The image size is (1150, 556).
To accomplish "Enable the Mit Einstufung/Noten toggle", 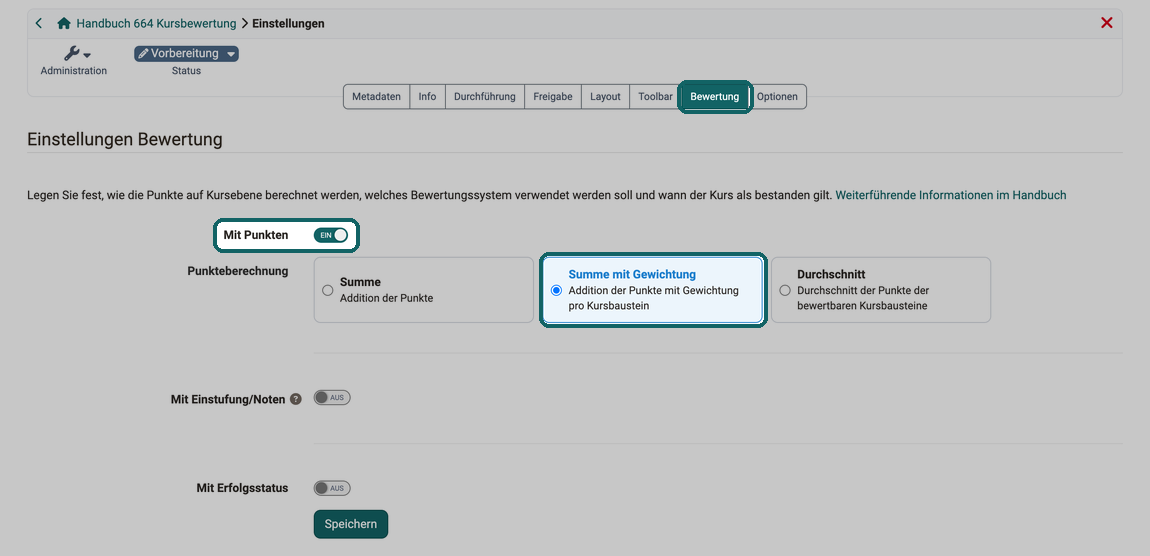I will point(332,398).
